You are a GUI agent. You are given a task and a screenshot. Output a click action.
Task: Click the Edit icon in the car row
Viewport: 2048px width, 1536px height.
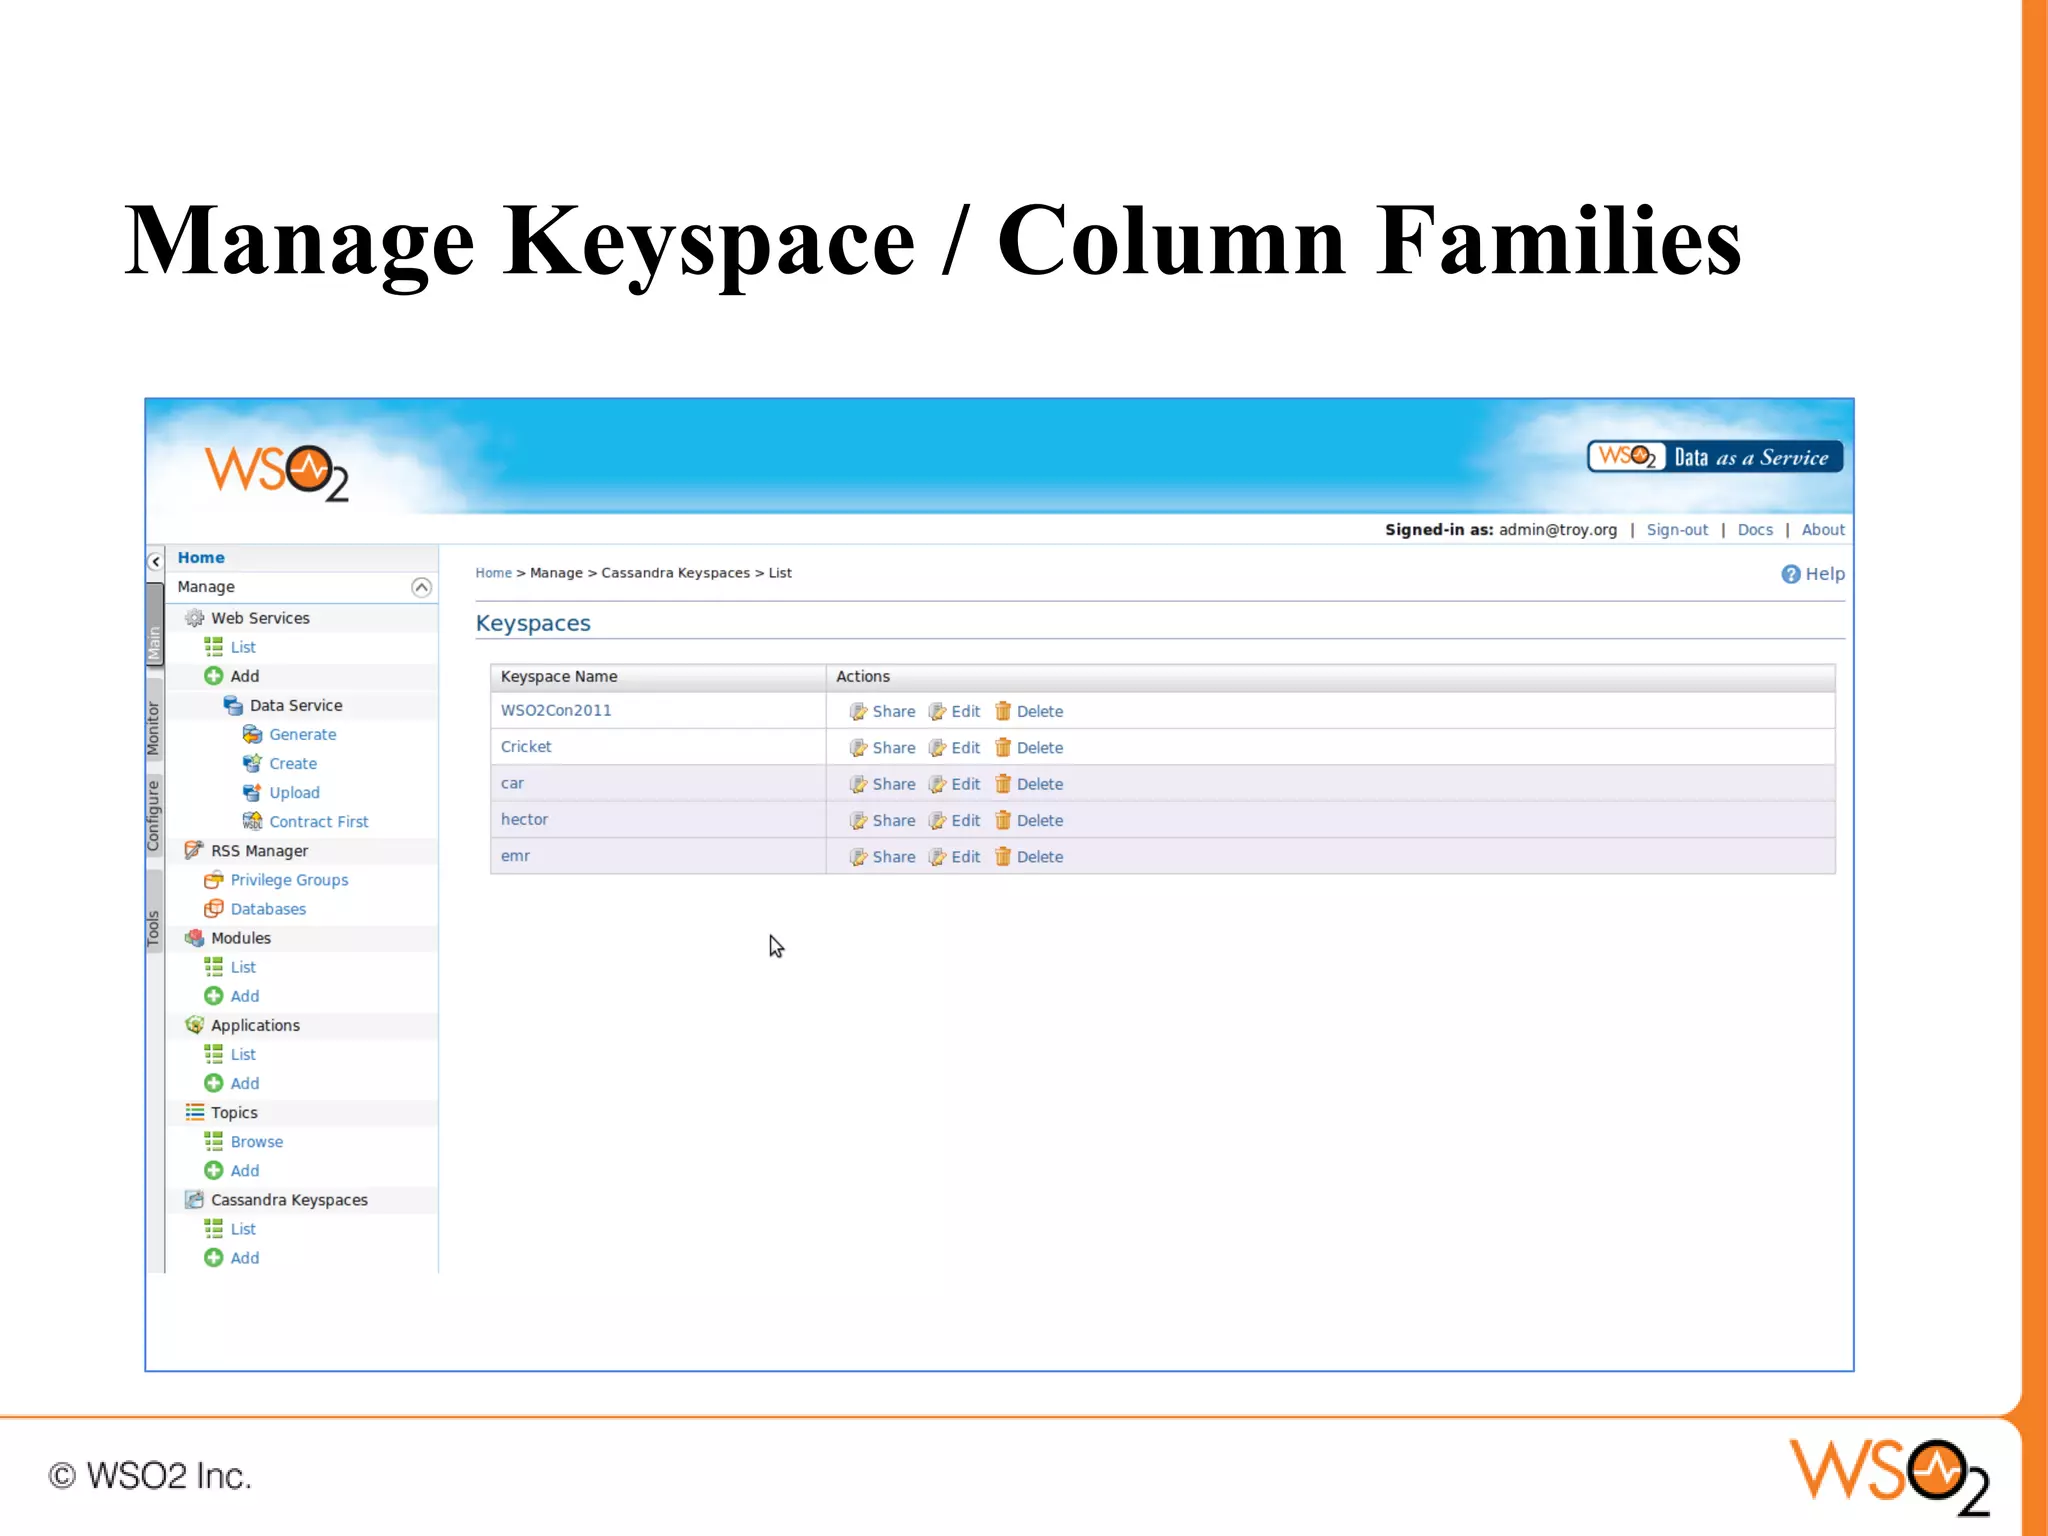click(937, 784)
